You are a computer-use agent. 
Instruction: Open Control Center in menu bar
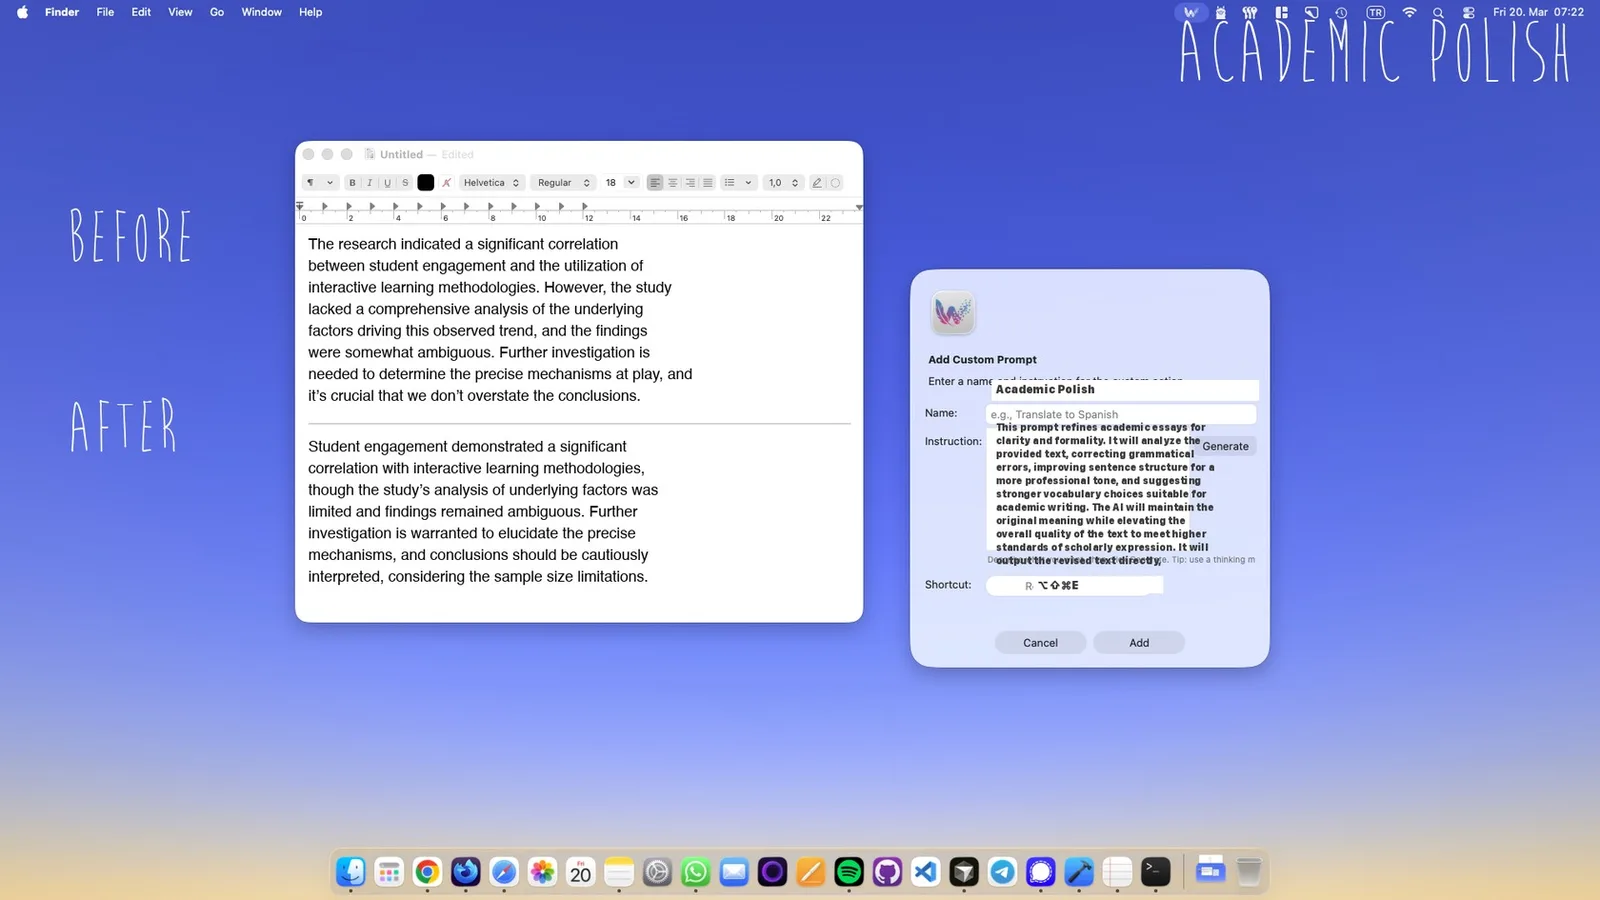[1468, 12]
